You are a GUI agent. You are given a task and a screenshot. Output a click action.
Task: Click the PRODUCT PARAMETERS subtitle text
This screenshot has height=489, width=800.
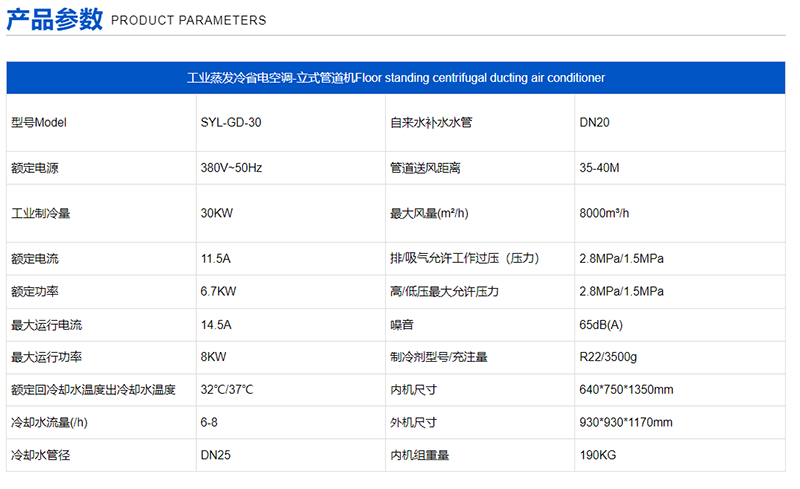(188, 21)
